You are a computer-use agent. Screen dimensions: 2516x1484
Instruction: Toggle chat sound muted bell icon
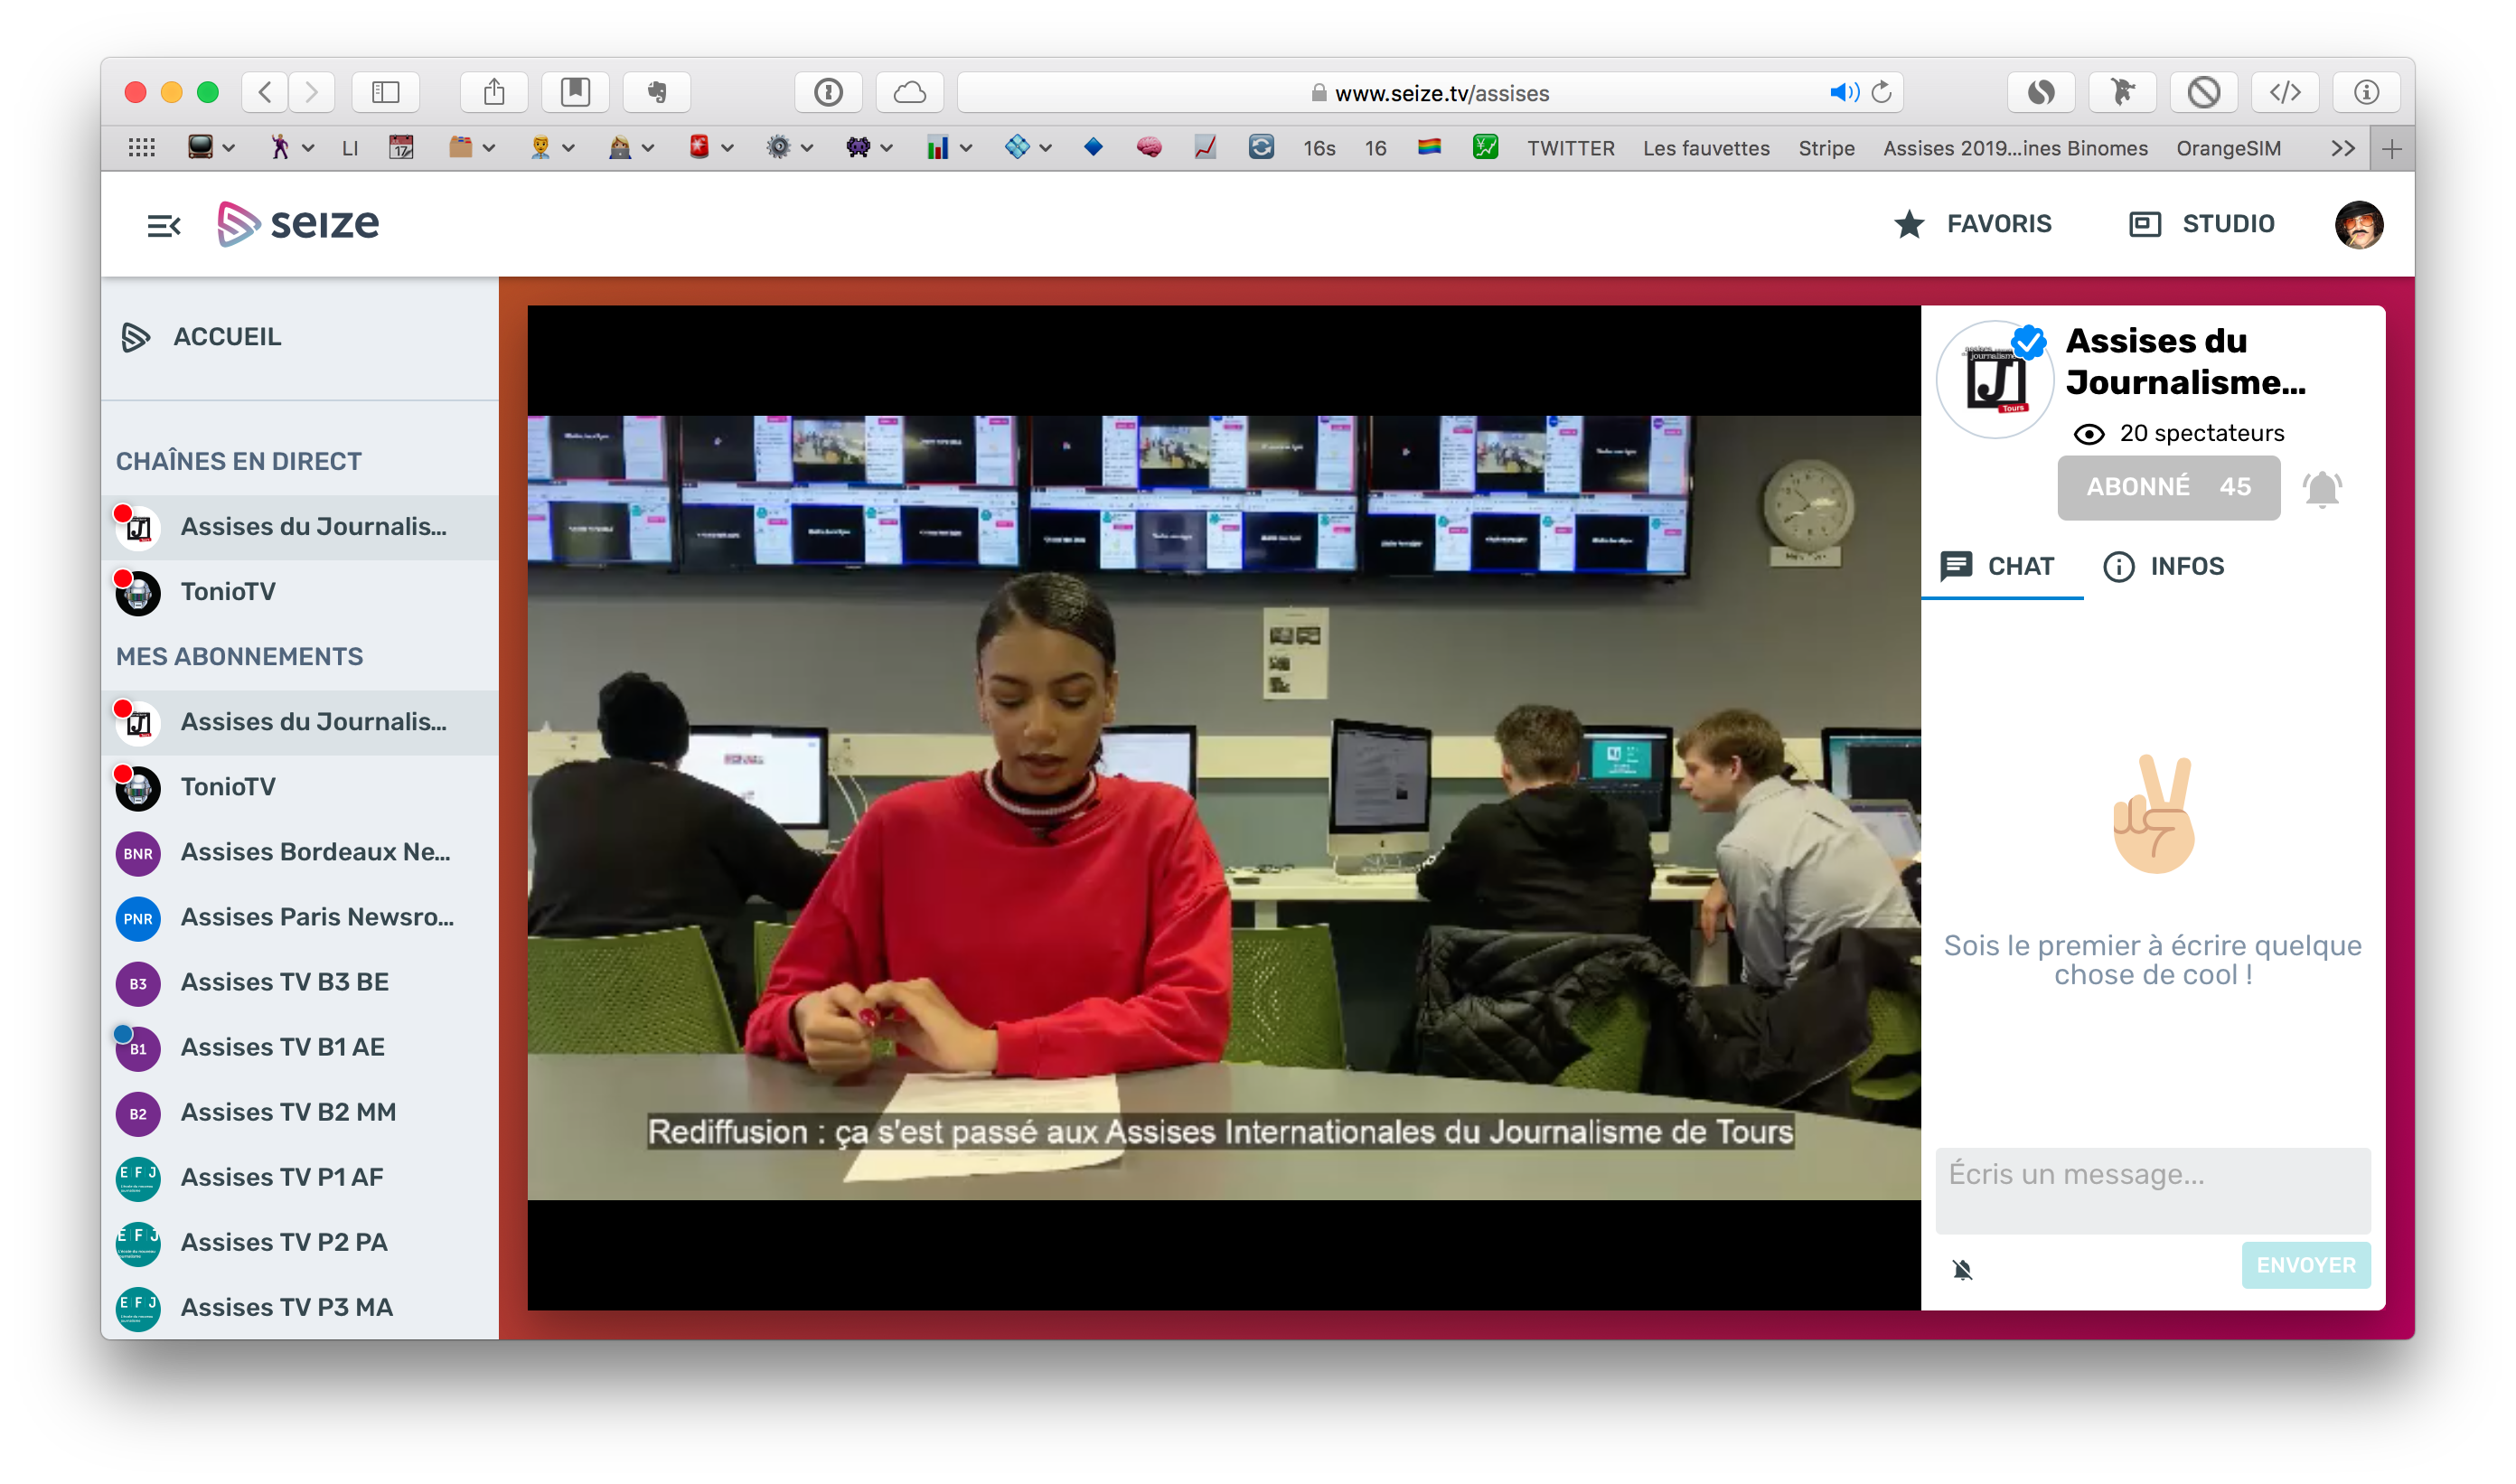(x=1962, y=1269)
